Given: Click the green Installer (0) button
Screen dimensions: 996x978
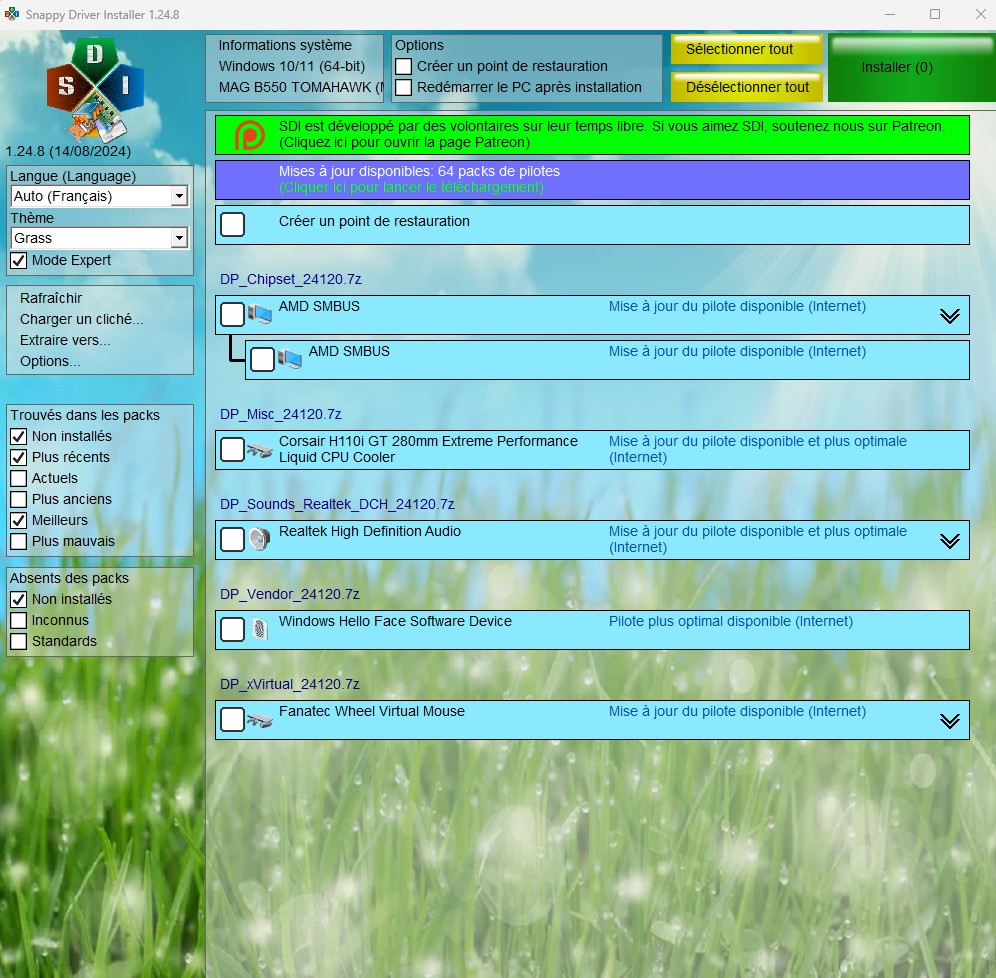Looking at the screenshot, I should [x=912, y=68].
